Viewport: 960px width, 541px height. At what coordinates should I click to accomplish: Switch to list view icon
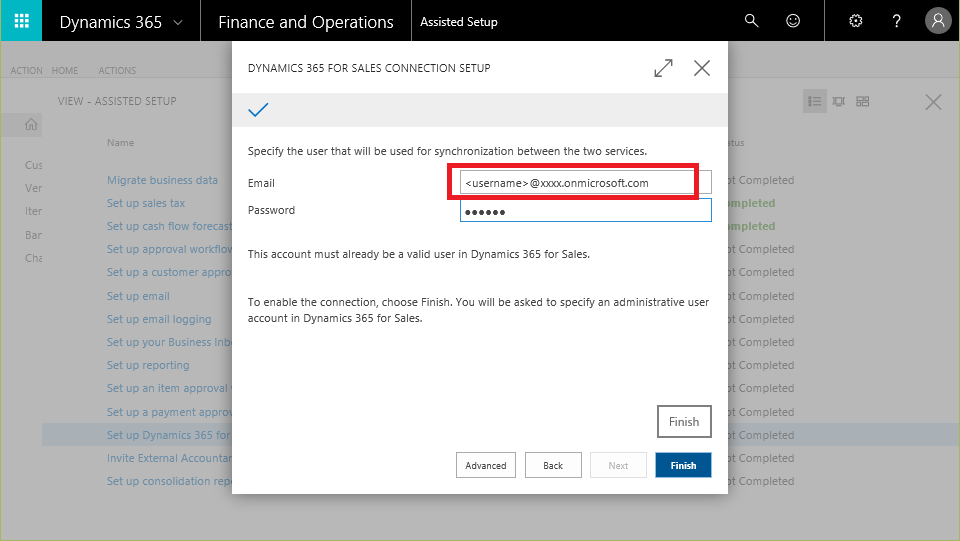click(x=814, y=101)
